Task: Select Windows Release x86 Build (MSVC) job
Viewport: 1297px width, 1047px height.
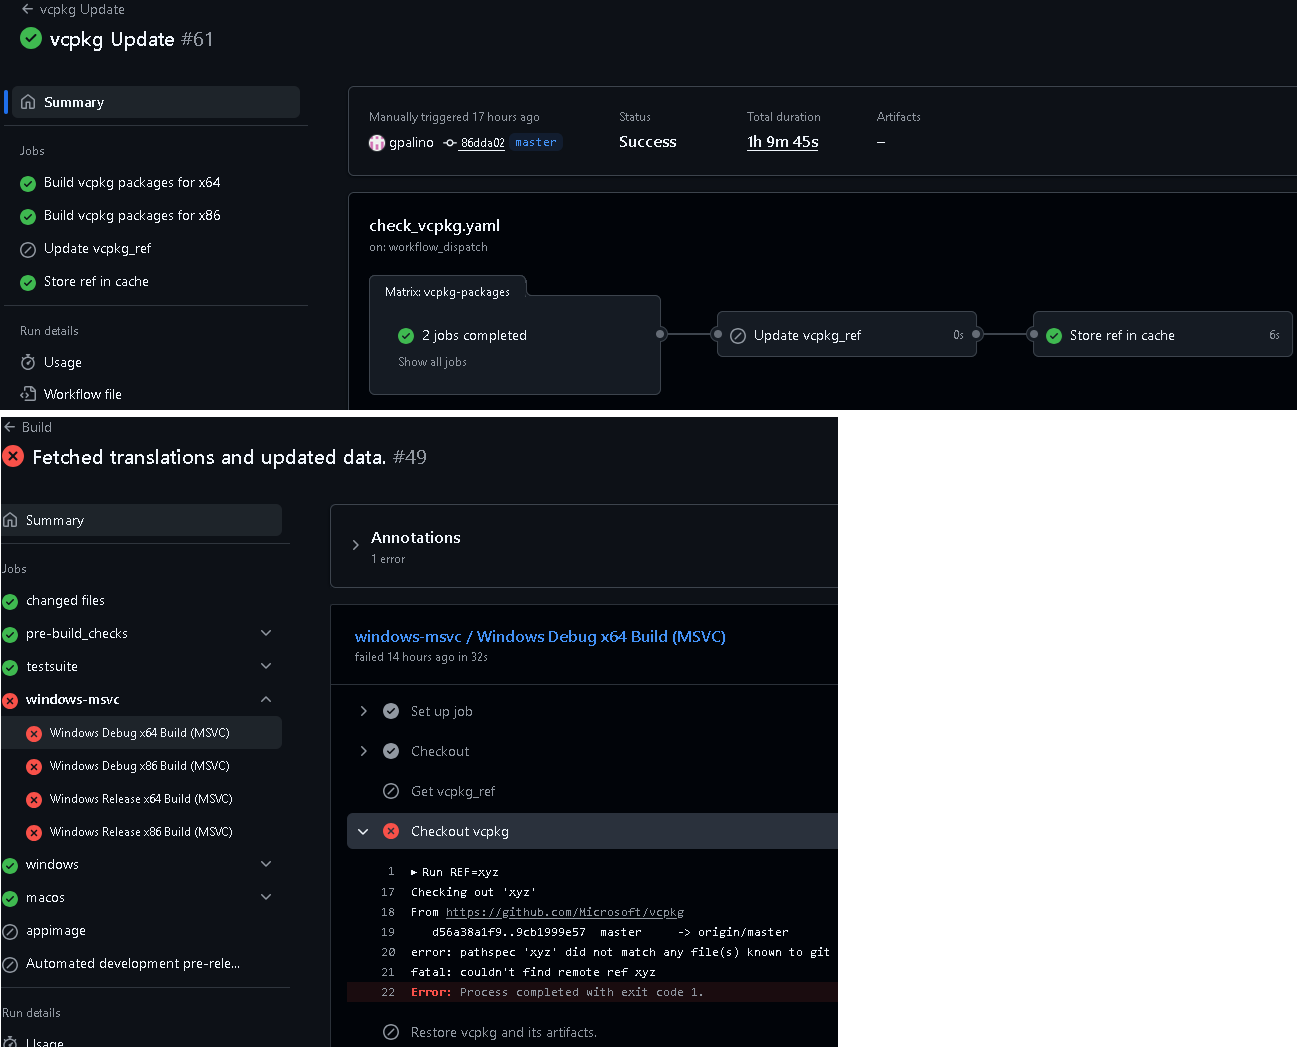Action: click(141, 832)
